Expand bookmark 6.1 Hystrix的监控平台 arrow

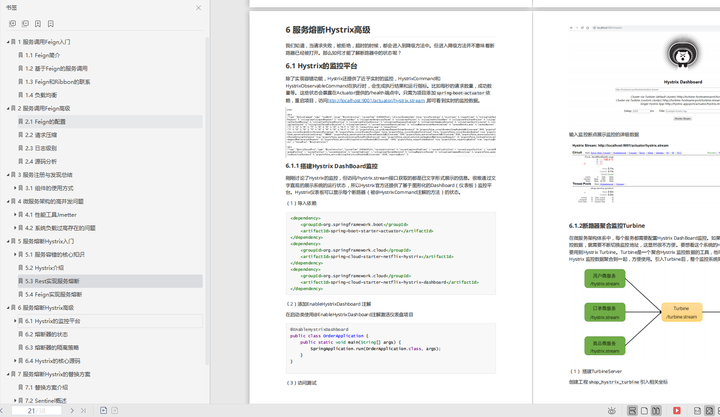[x=15, y=321]
